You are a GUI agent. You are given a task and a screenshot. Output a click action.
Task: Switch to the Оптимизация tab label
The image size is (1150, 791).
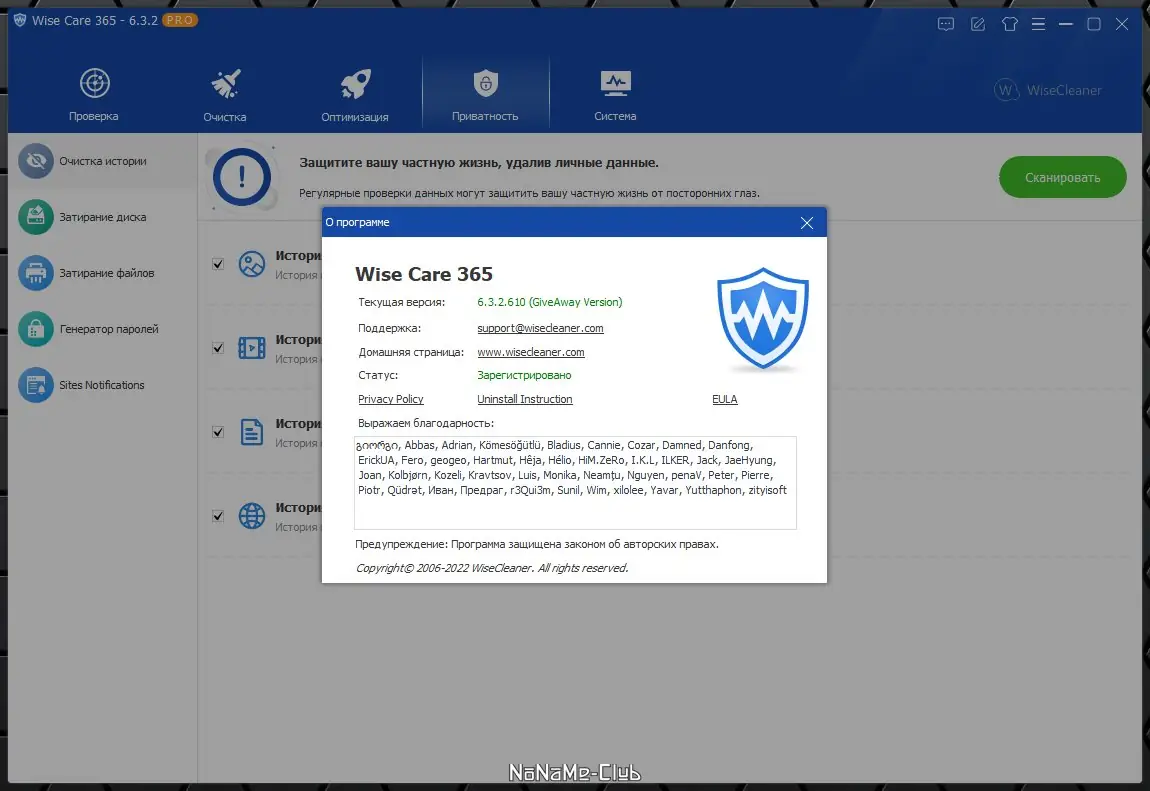(355, 117)
